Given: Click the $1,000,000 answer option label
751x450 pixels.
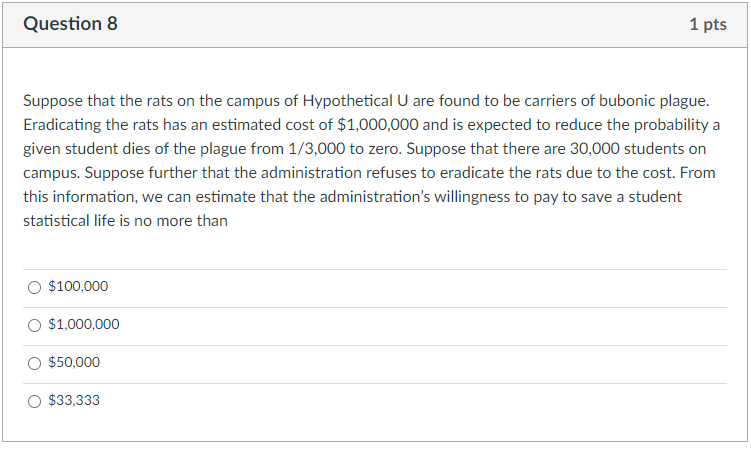Looking at the screenshot, I should click(x=84, y=325).
